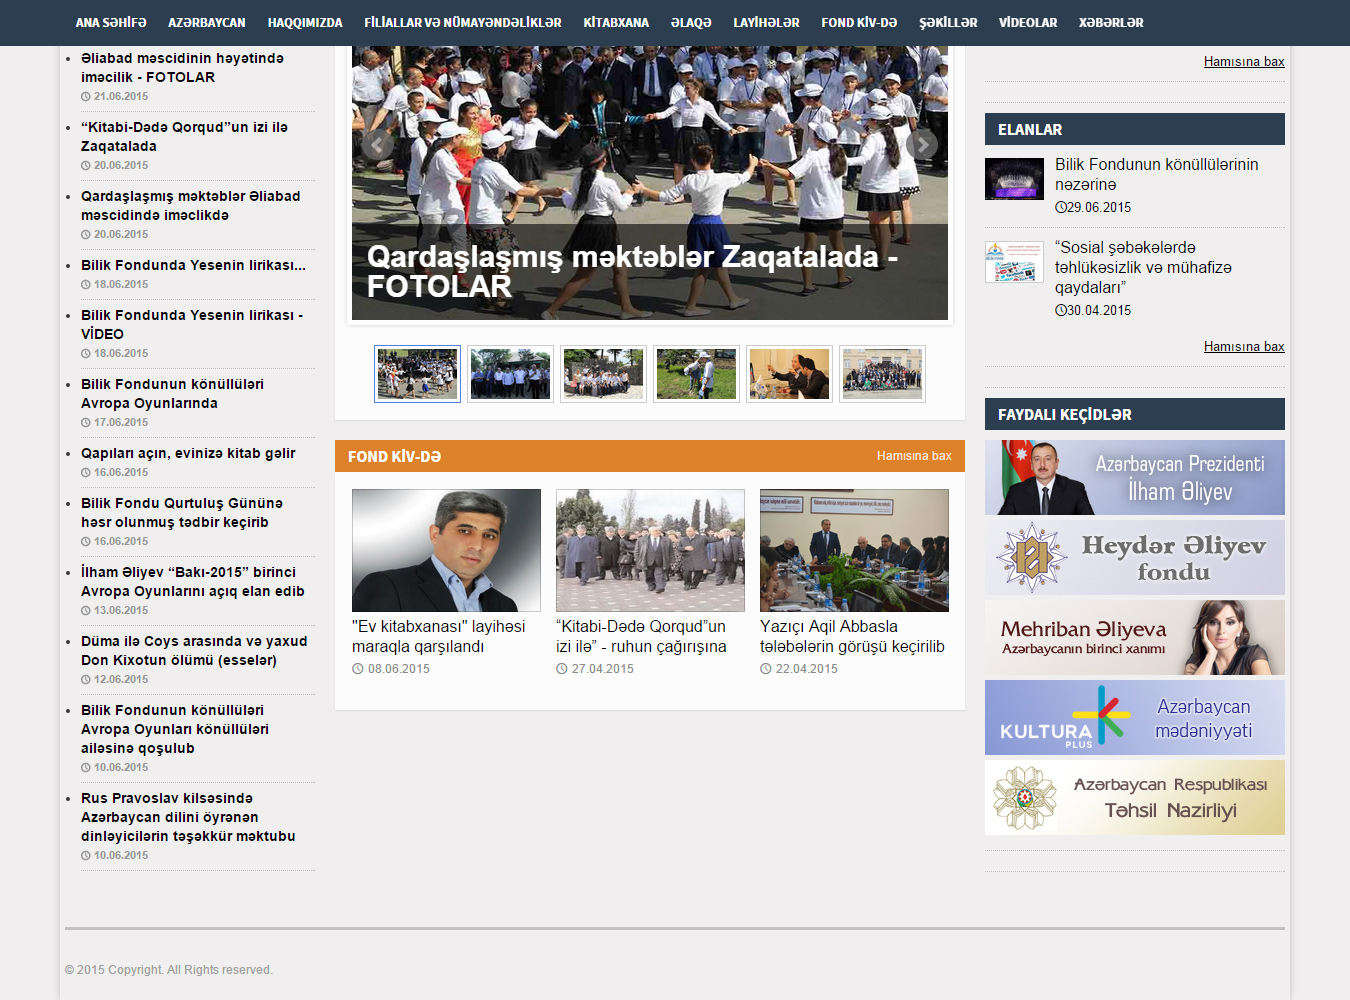Screen dimensions: 1350x1000
Task: Open the Mehriban Əliyeva banner
Action: click(1134, 638)
